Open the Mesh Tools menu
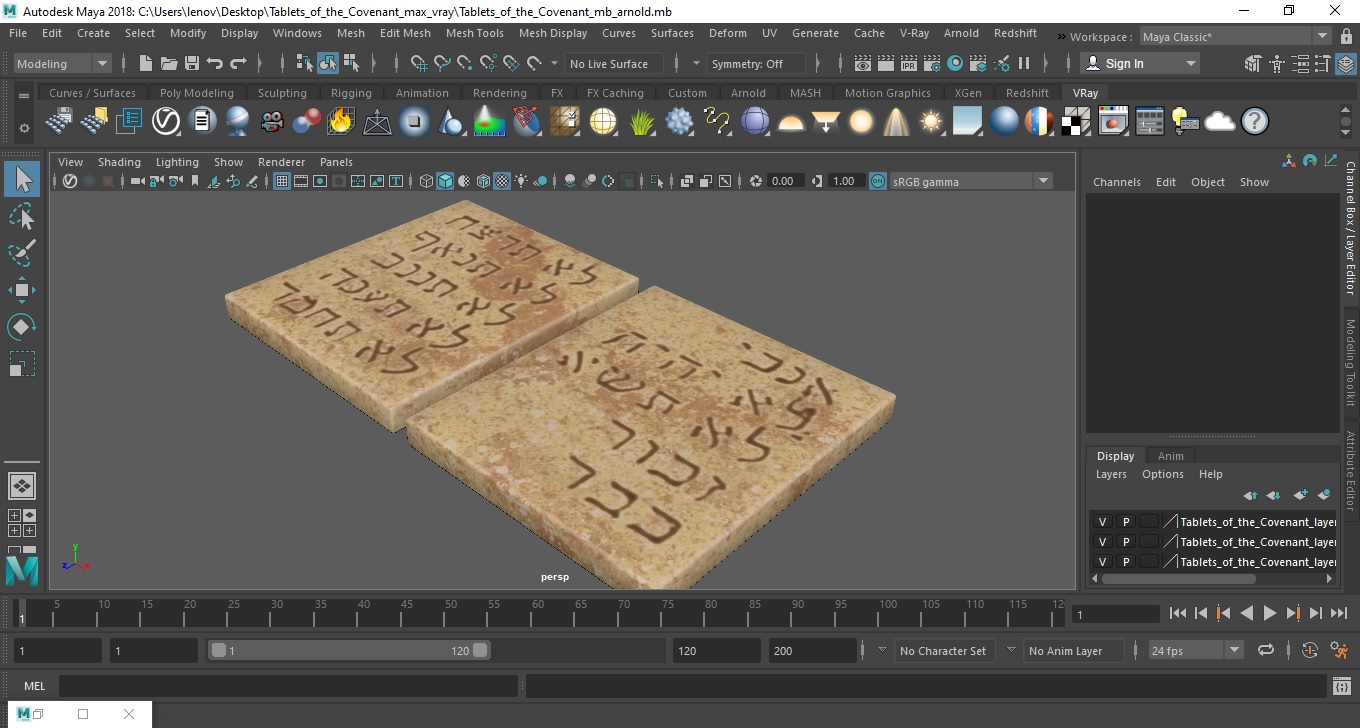Screen dimensions: 1360x728 click(x=474, y=33)
